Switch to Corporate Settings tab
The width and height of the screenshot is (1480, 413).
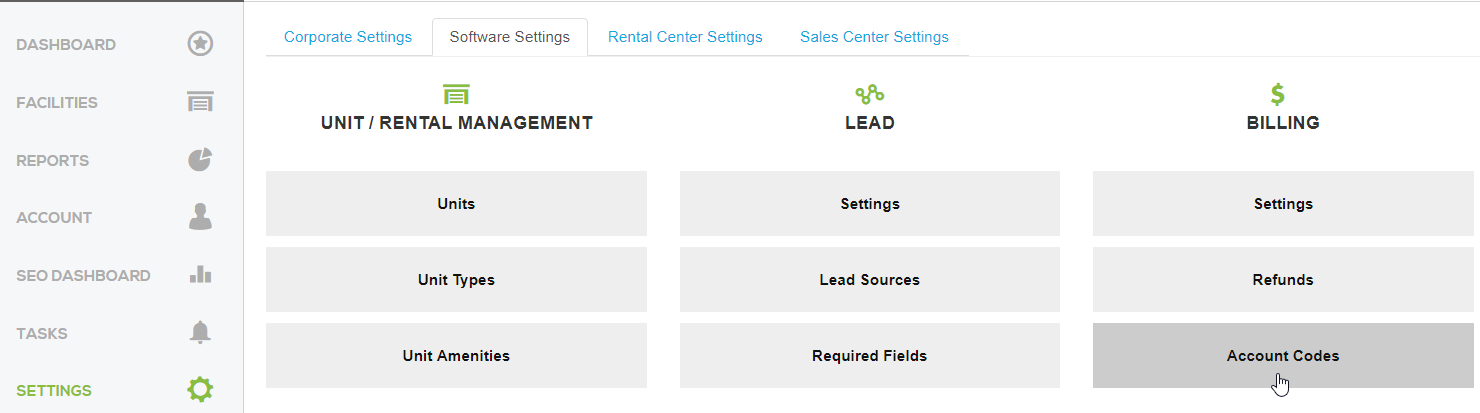point(348,37)
